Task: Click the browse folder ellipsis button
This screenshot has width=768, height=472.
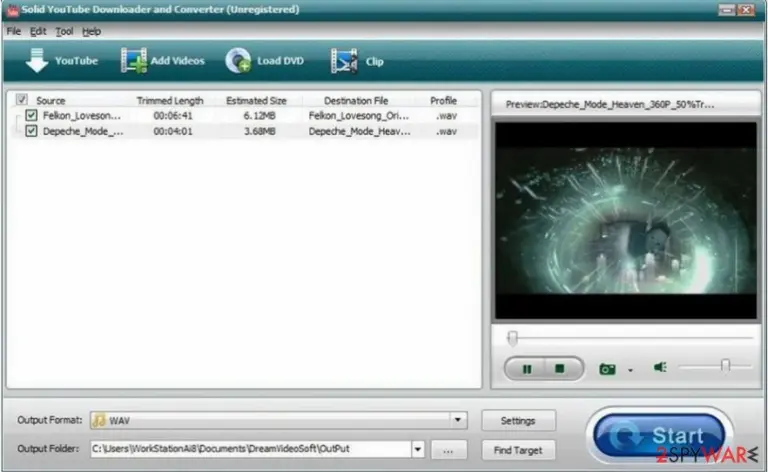Action: 448,450
